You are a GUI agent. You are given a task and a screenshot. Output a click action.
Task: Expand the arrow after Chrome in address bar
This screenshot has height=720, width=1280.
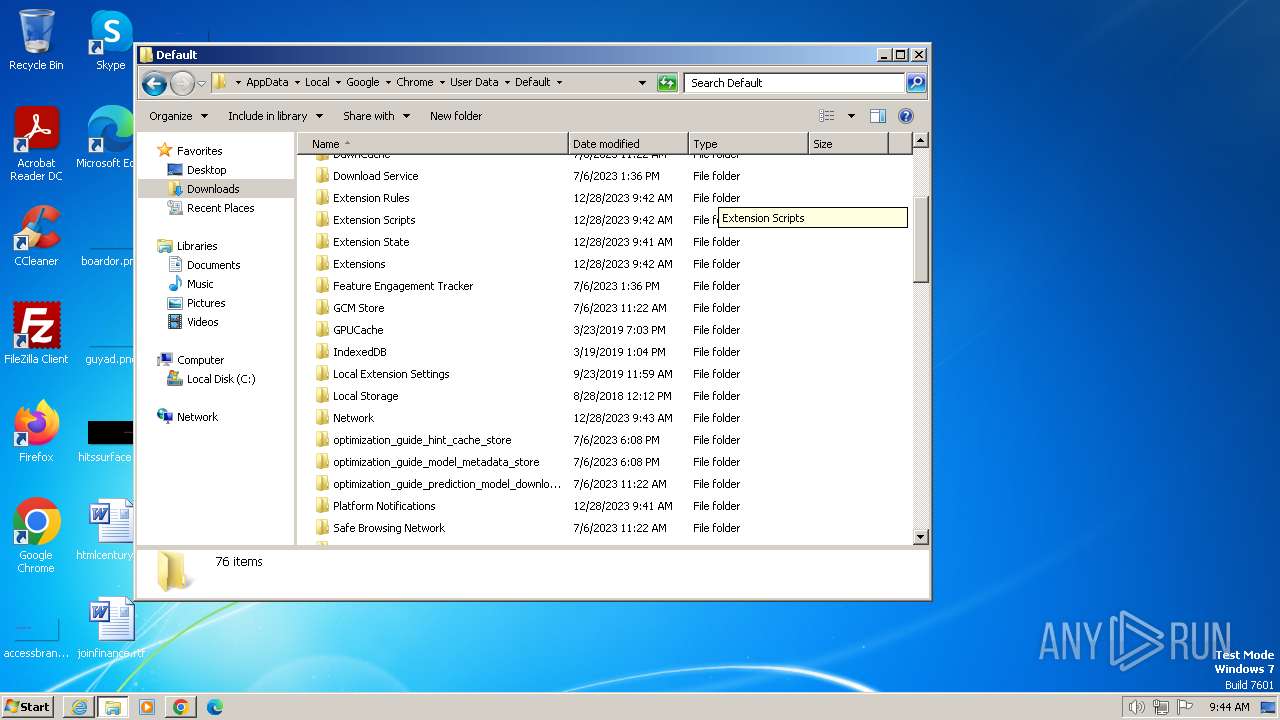pos(441,83)
